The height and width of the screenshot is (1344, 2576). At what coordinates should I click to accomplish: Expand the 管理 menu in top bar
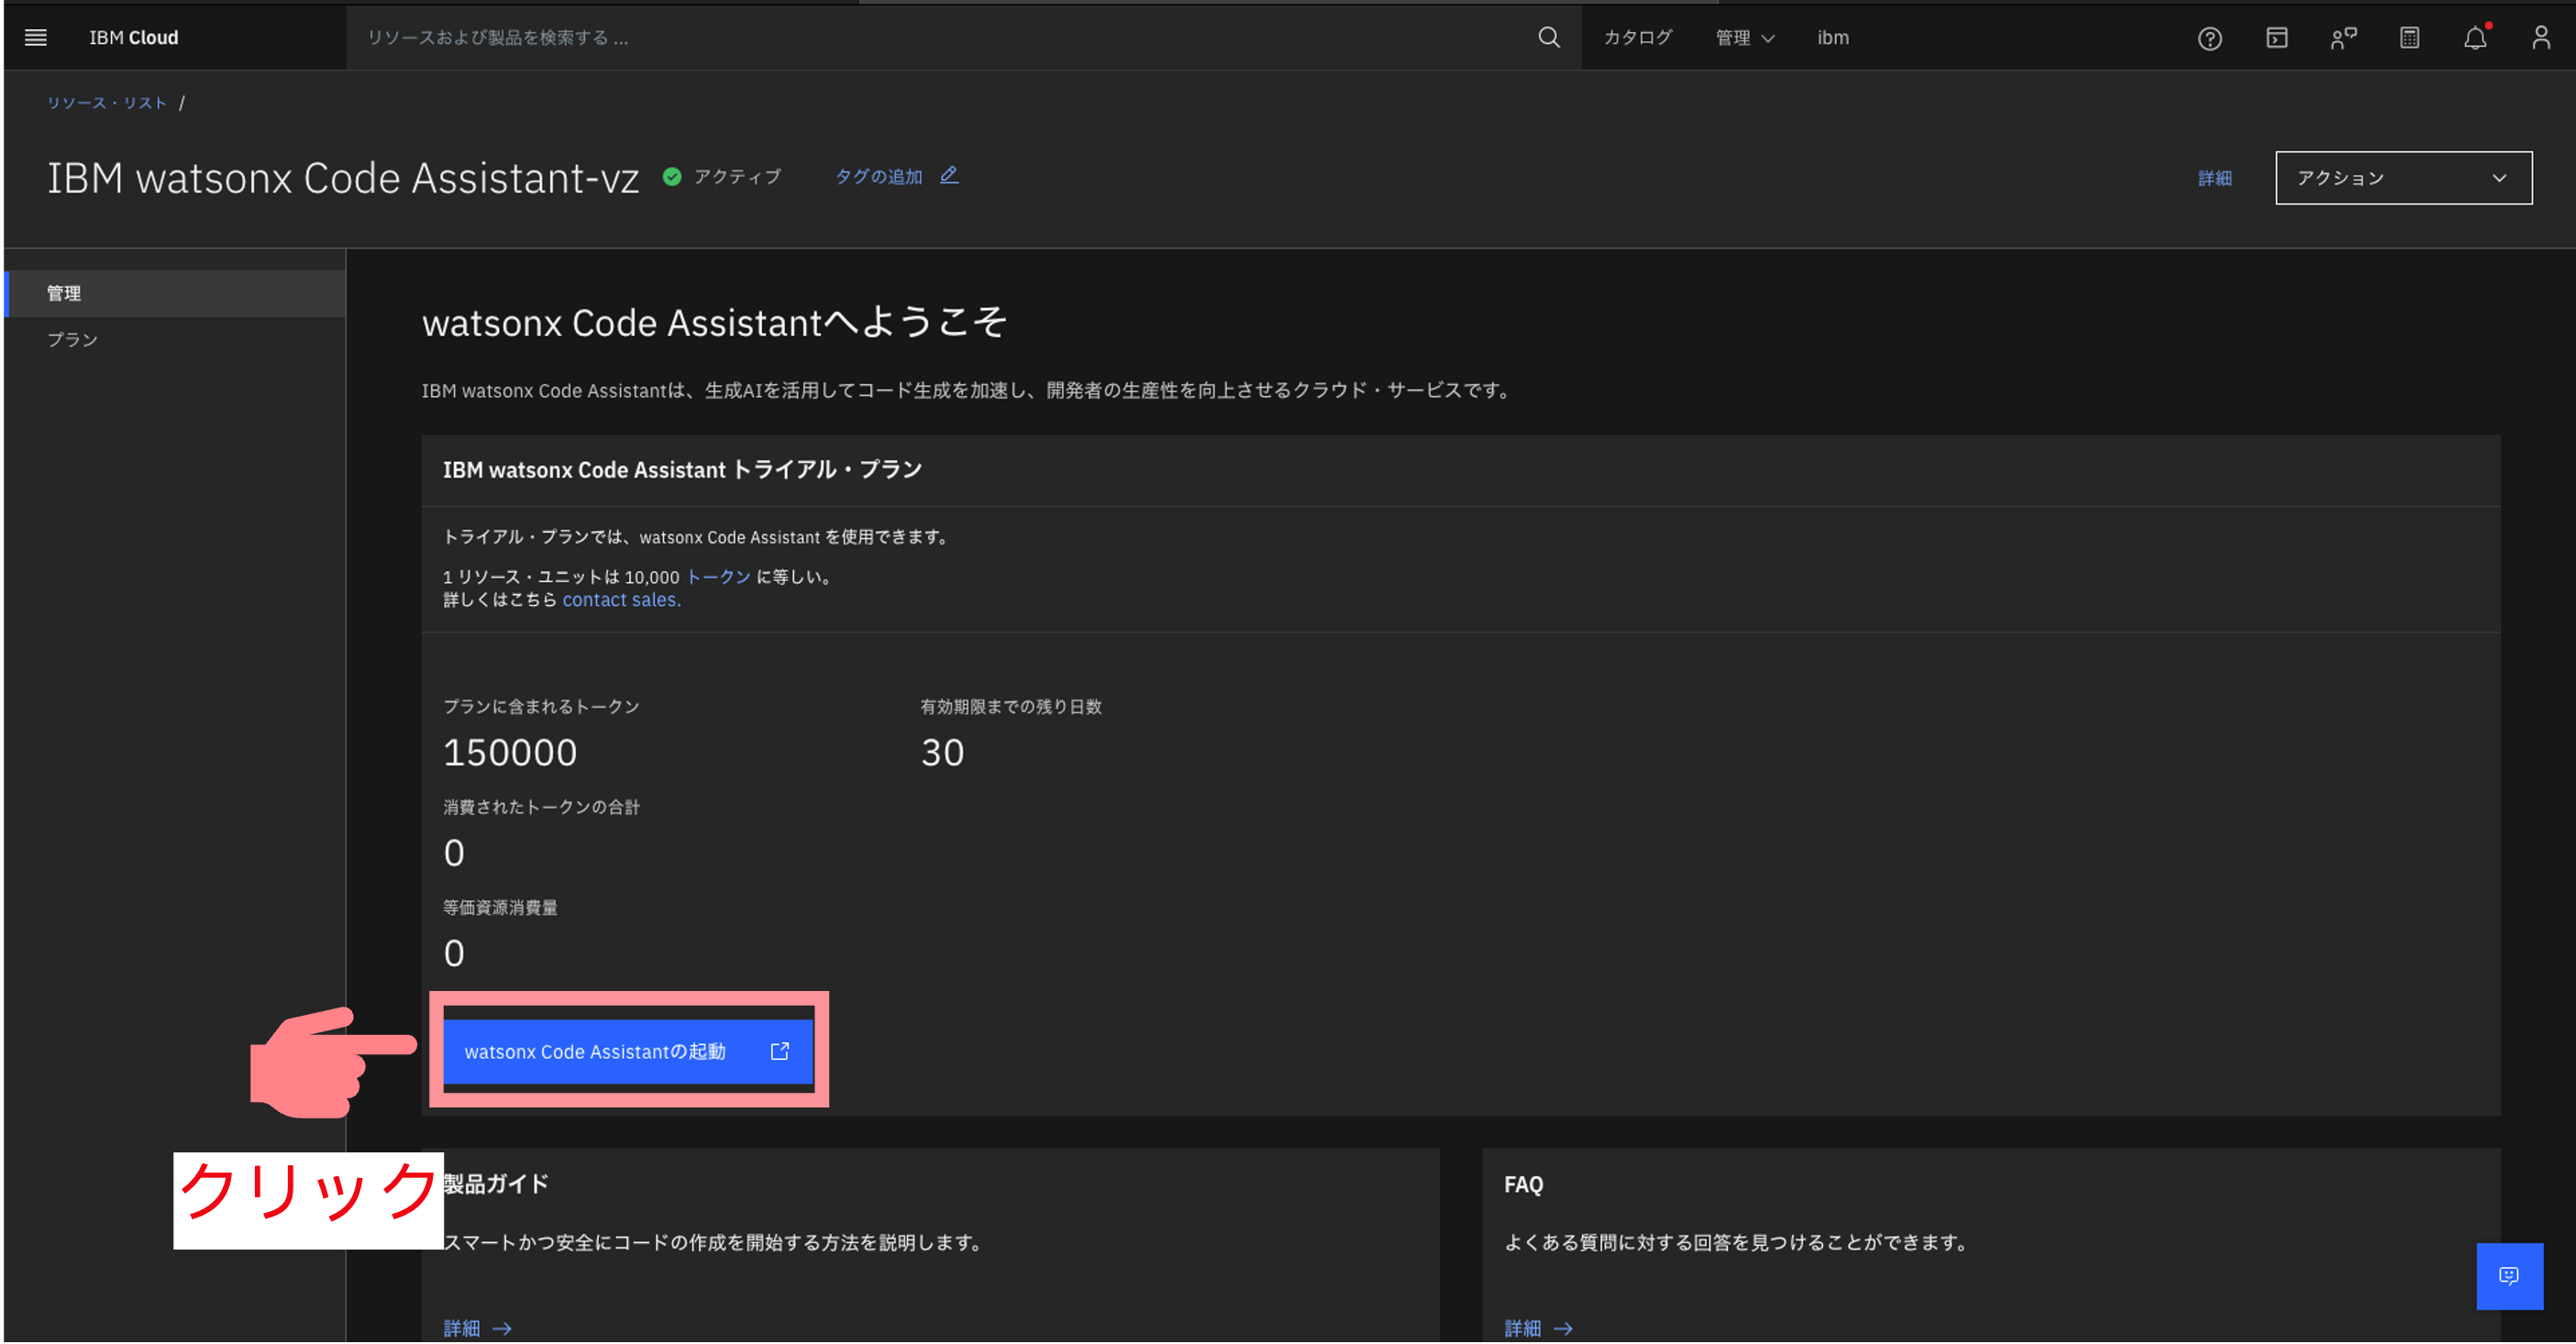pos(1744,38)
